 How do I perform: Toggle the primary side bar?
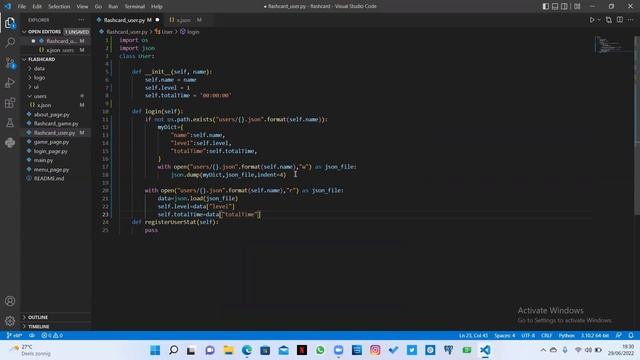546,6
